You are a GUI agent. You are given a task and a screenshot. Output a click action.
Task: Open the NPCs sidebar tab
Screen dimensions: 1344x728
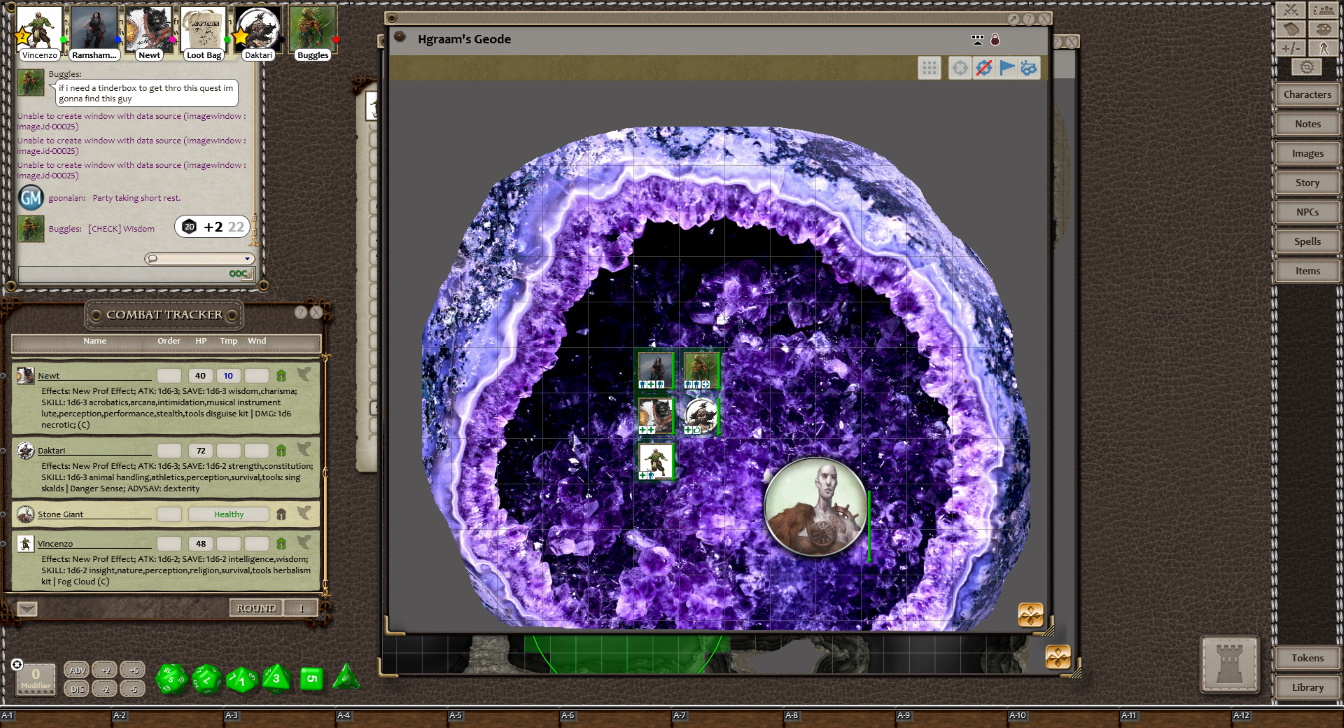(1307, 212)
